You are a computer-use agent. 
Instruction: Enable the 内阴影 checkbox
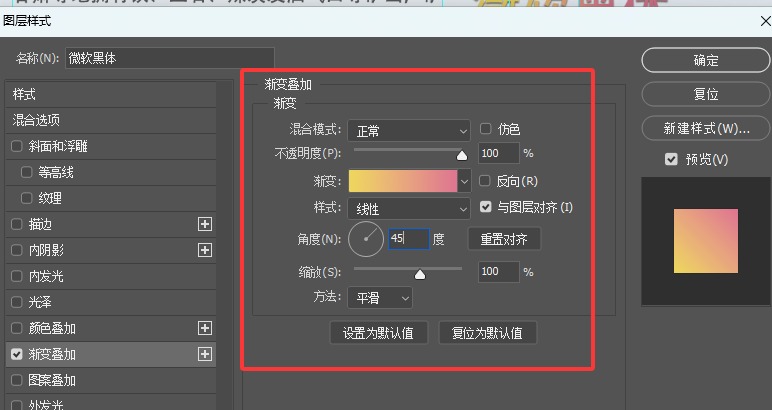pyautogui.click(x=17, y=250)
